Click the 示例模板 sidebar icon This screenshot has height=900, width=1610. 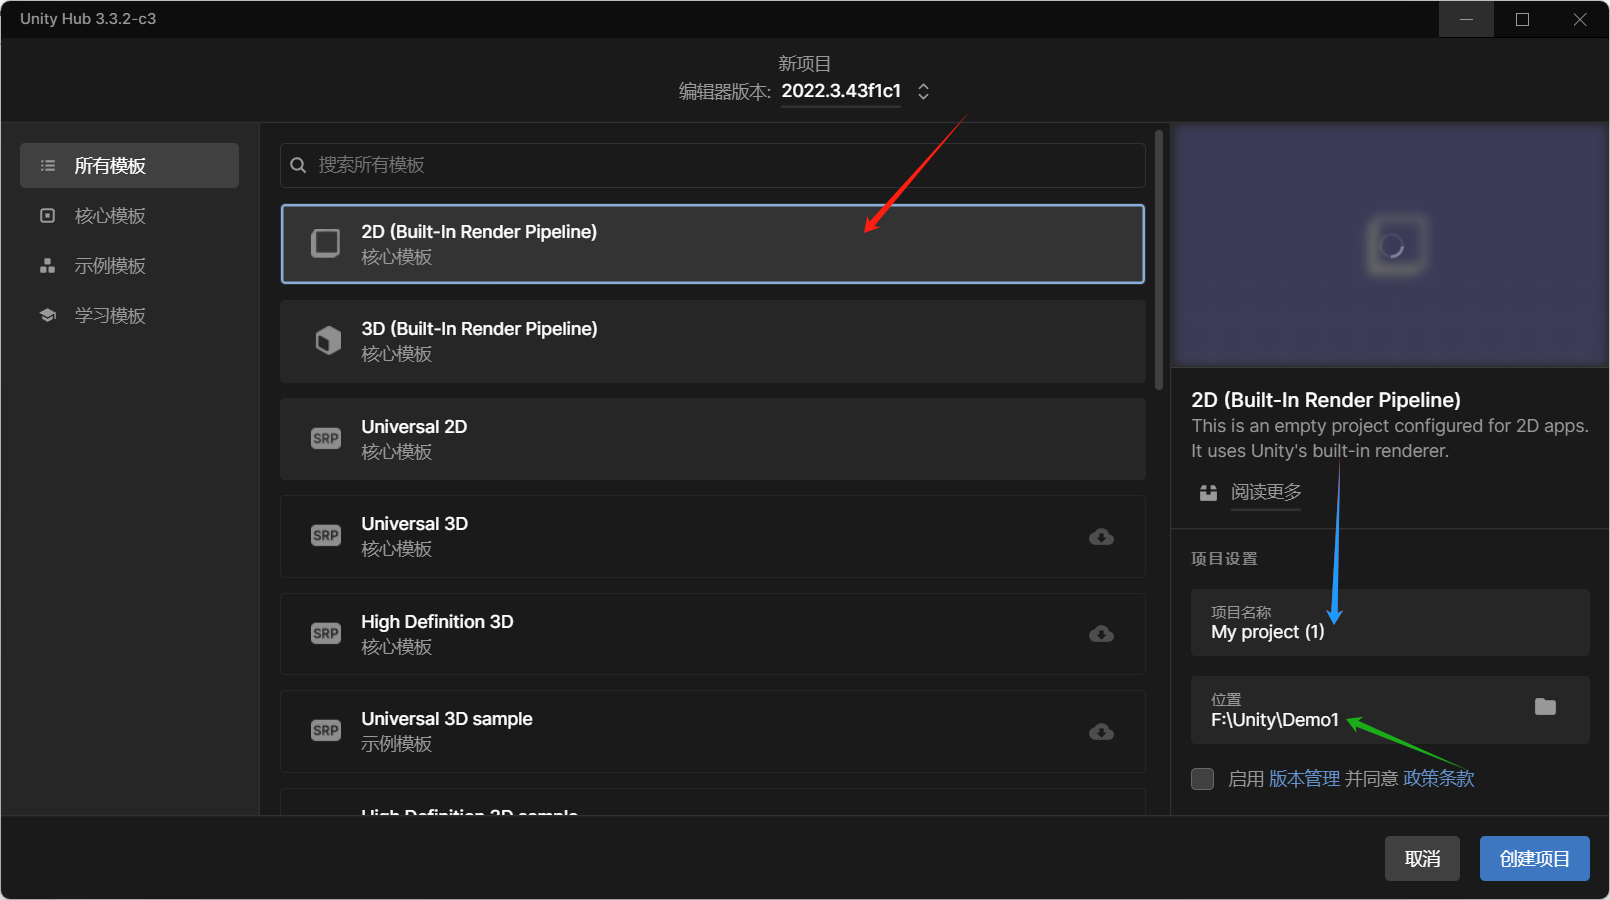click(x=47, y=265)
